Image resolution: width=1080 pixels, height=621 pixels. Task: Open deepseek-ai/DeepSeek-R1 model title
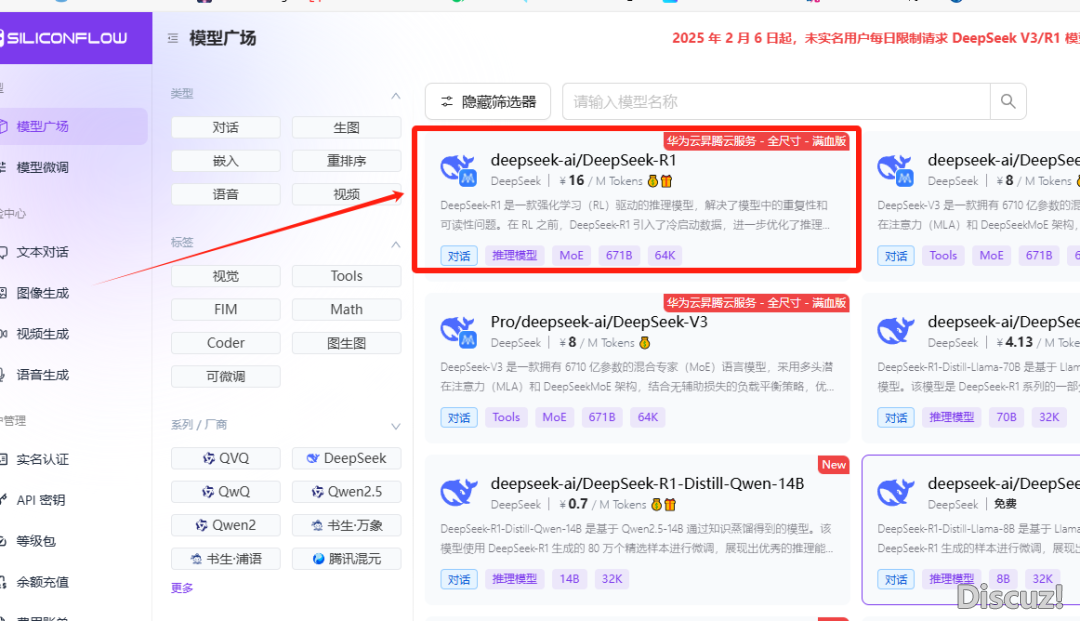pyautogui.click(x=583, y=160)
